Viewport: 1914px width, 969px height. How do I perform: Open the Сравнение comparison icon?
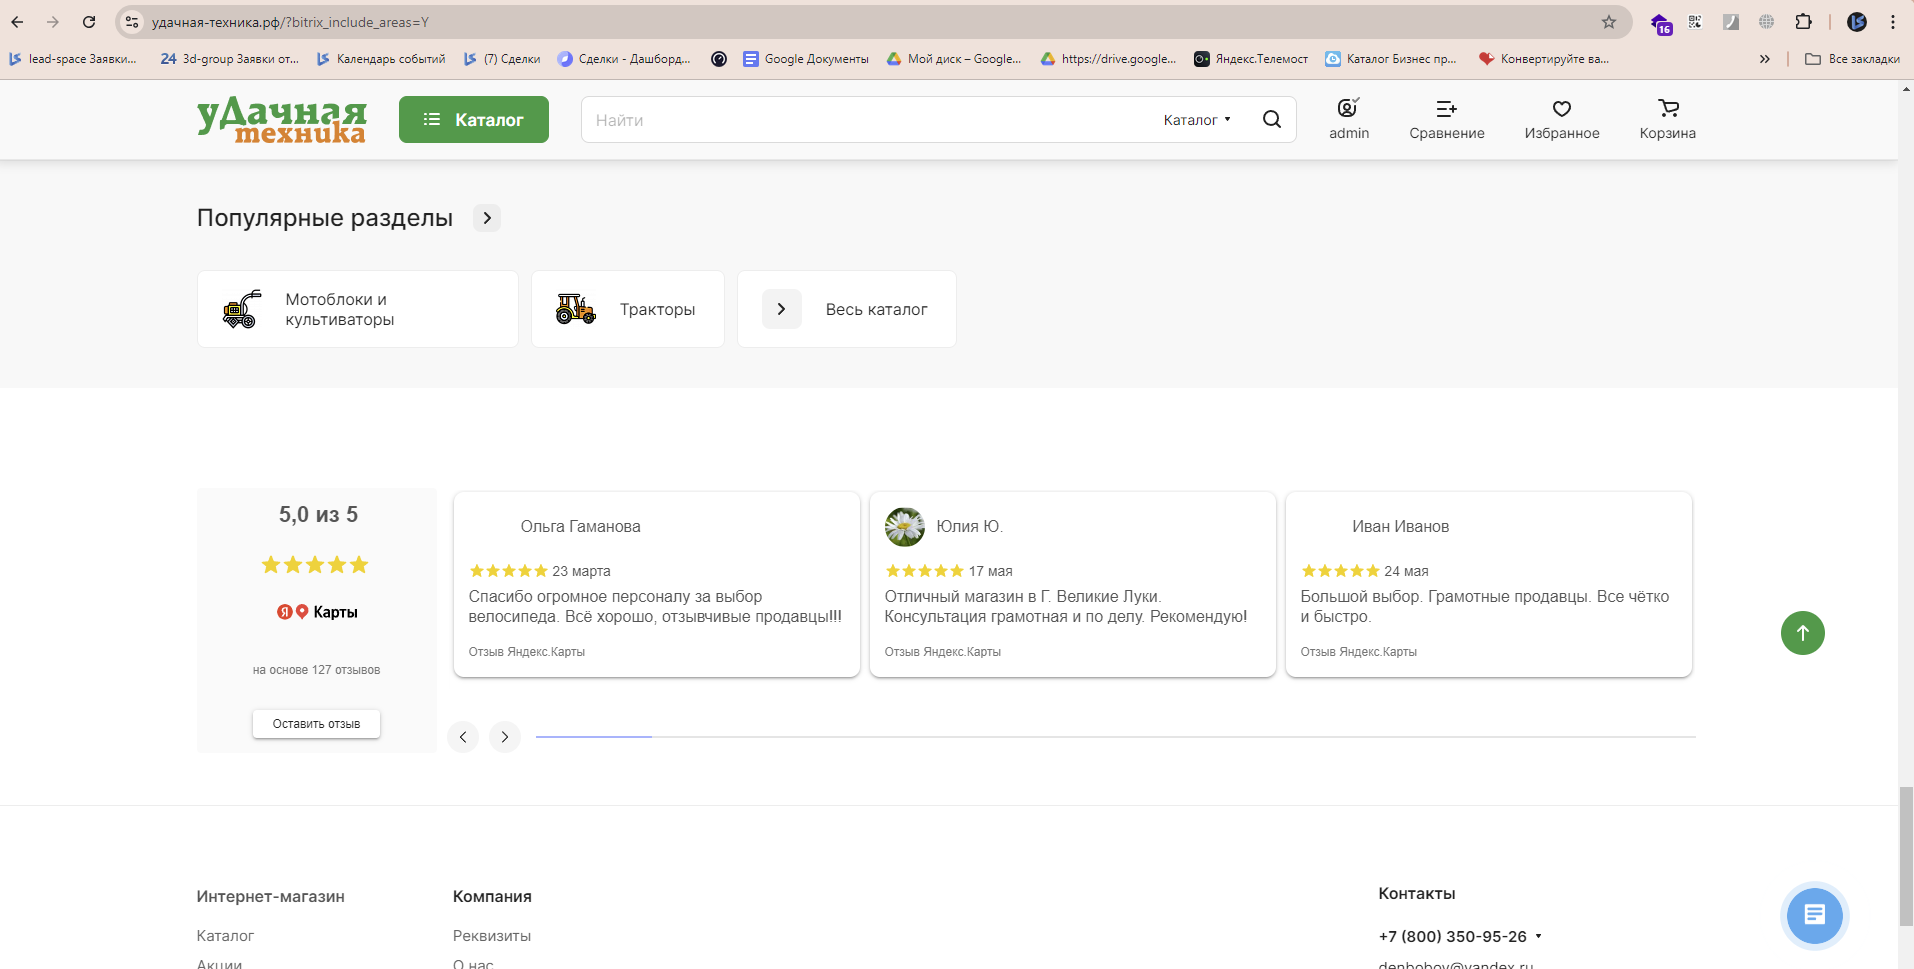[1446, 109]
